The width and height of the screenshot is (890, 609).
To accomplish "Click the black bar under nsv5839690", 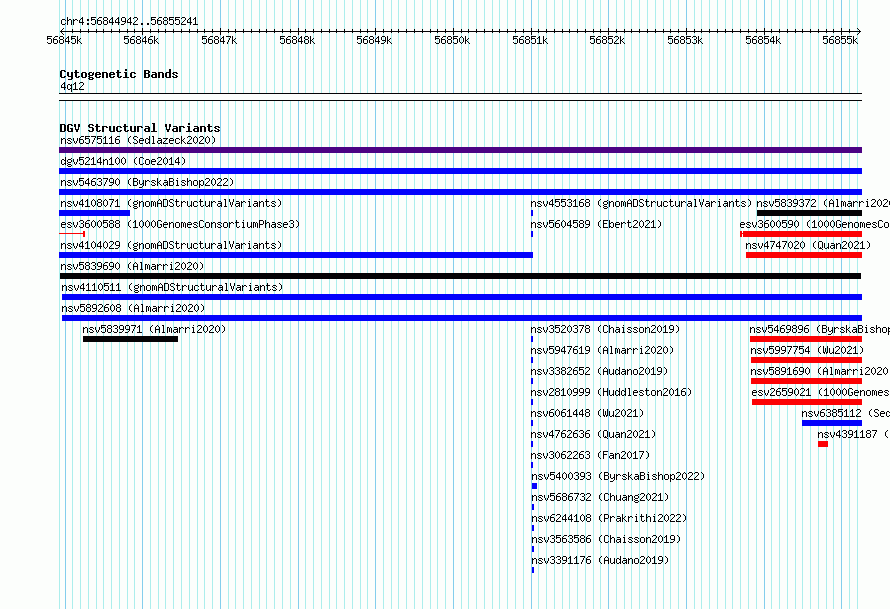I will click(460, 276).
